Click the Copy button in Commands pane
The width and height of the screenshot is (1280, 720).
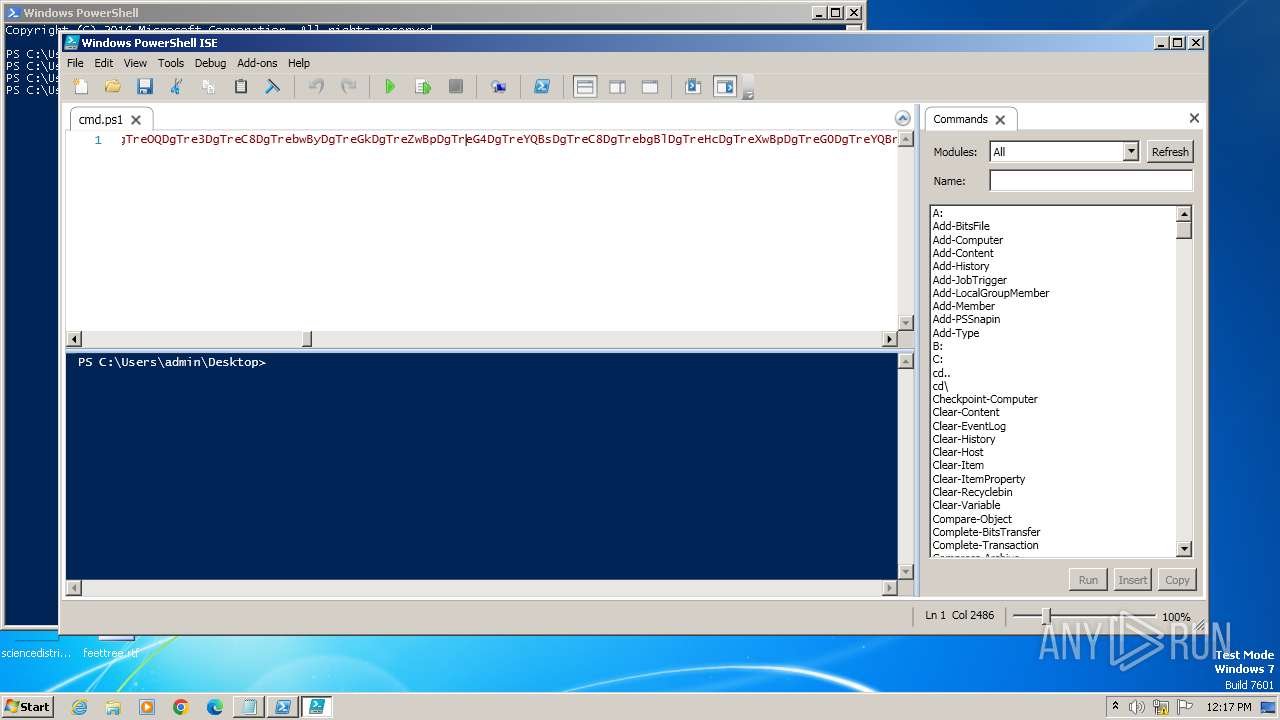(x=1177, y=580)
